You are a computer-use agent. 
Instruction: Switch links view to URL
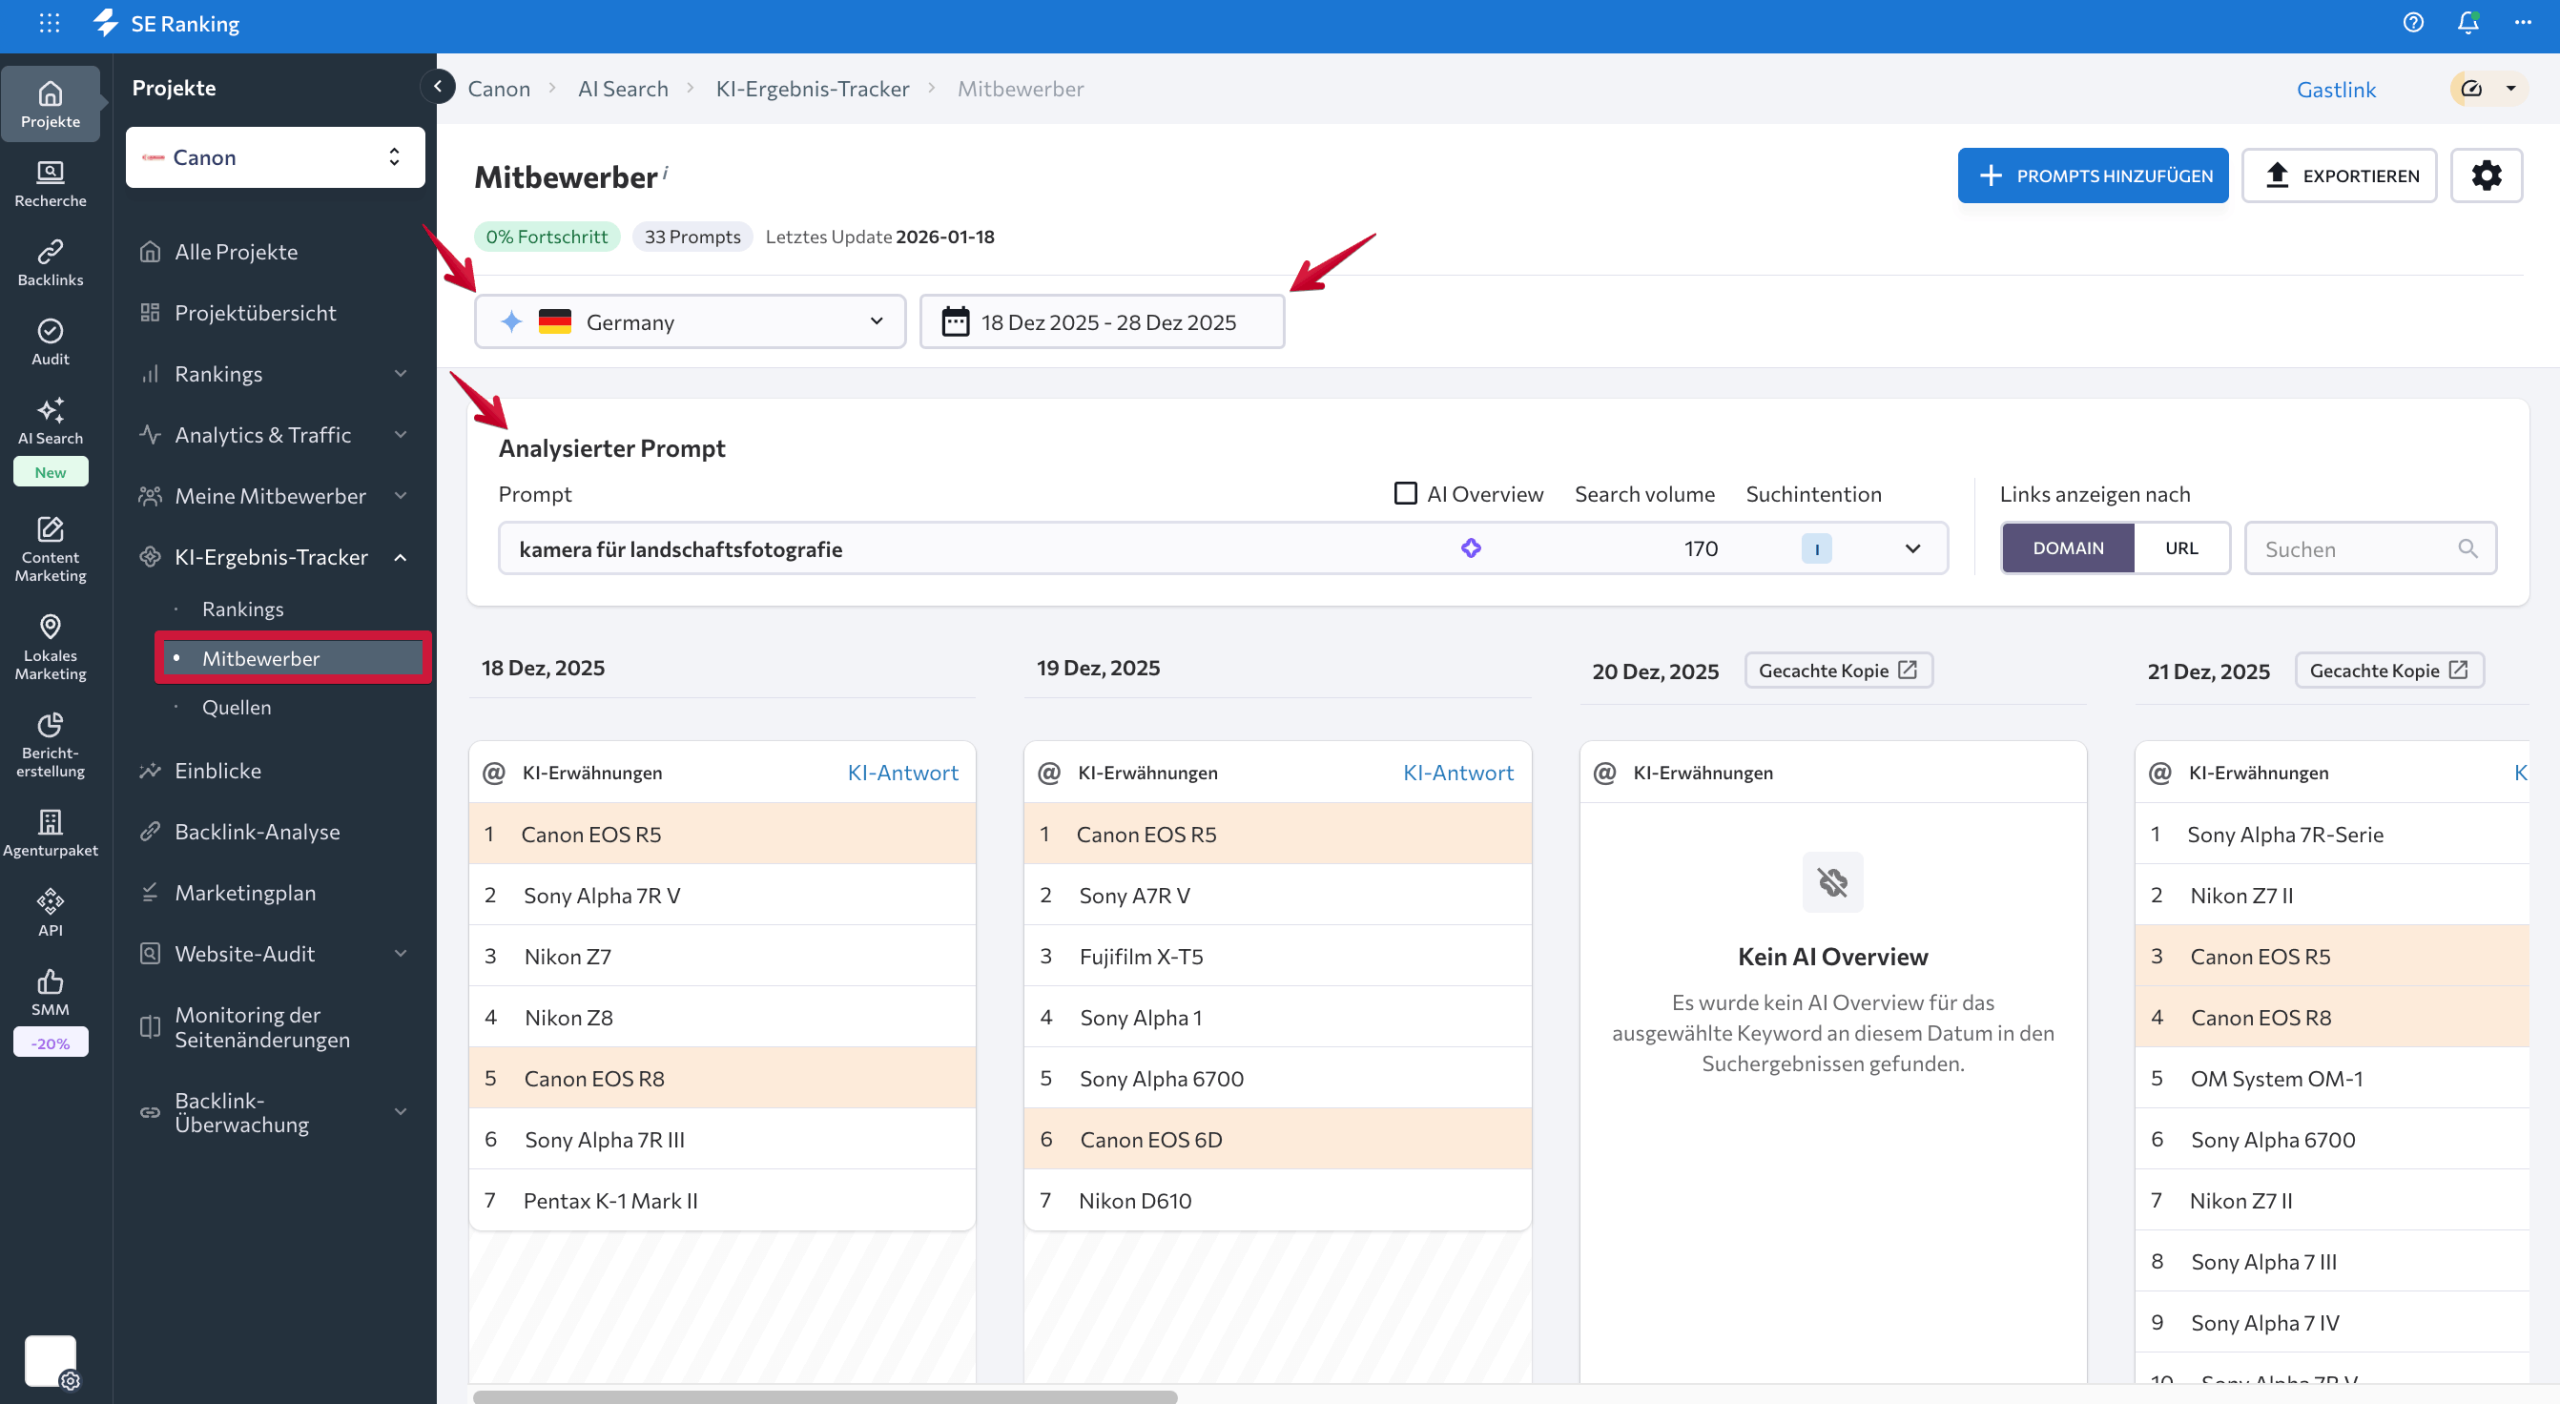pos(2181,548)
